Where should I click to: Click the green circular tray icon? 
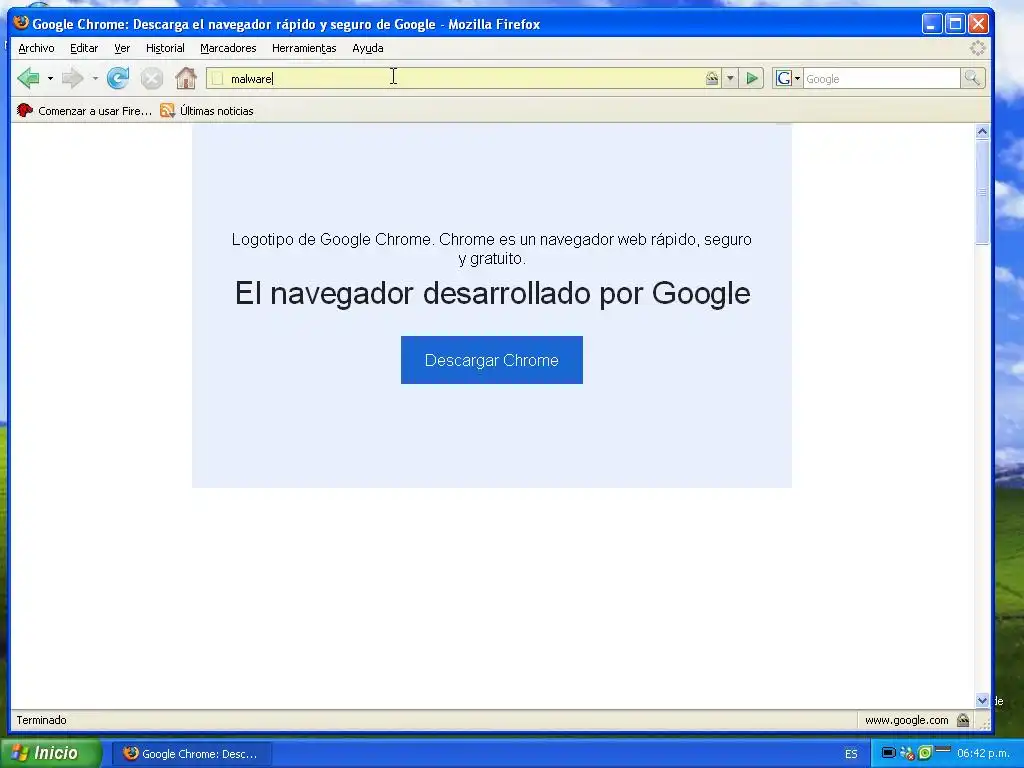click(925, 753)
